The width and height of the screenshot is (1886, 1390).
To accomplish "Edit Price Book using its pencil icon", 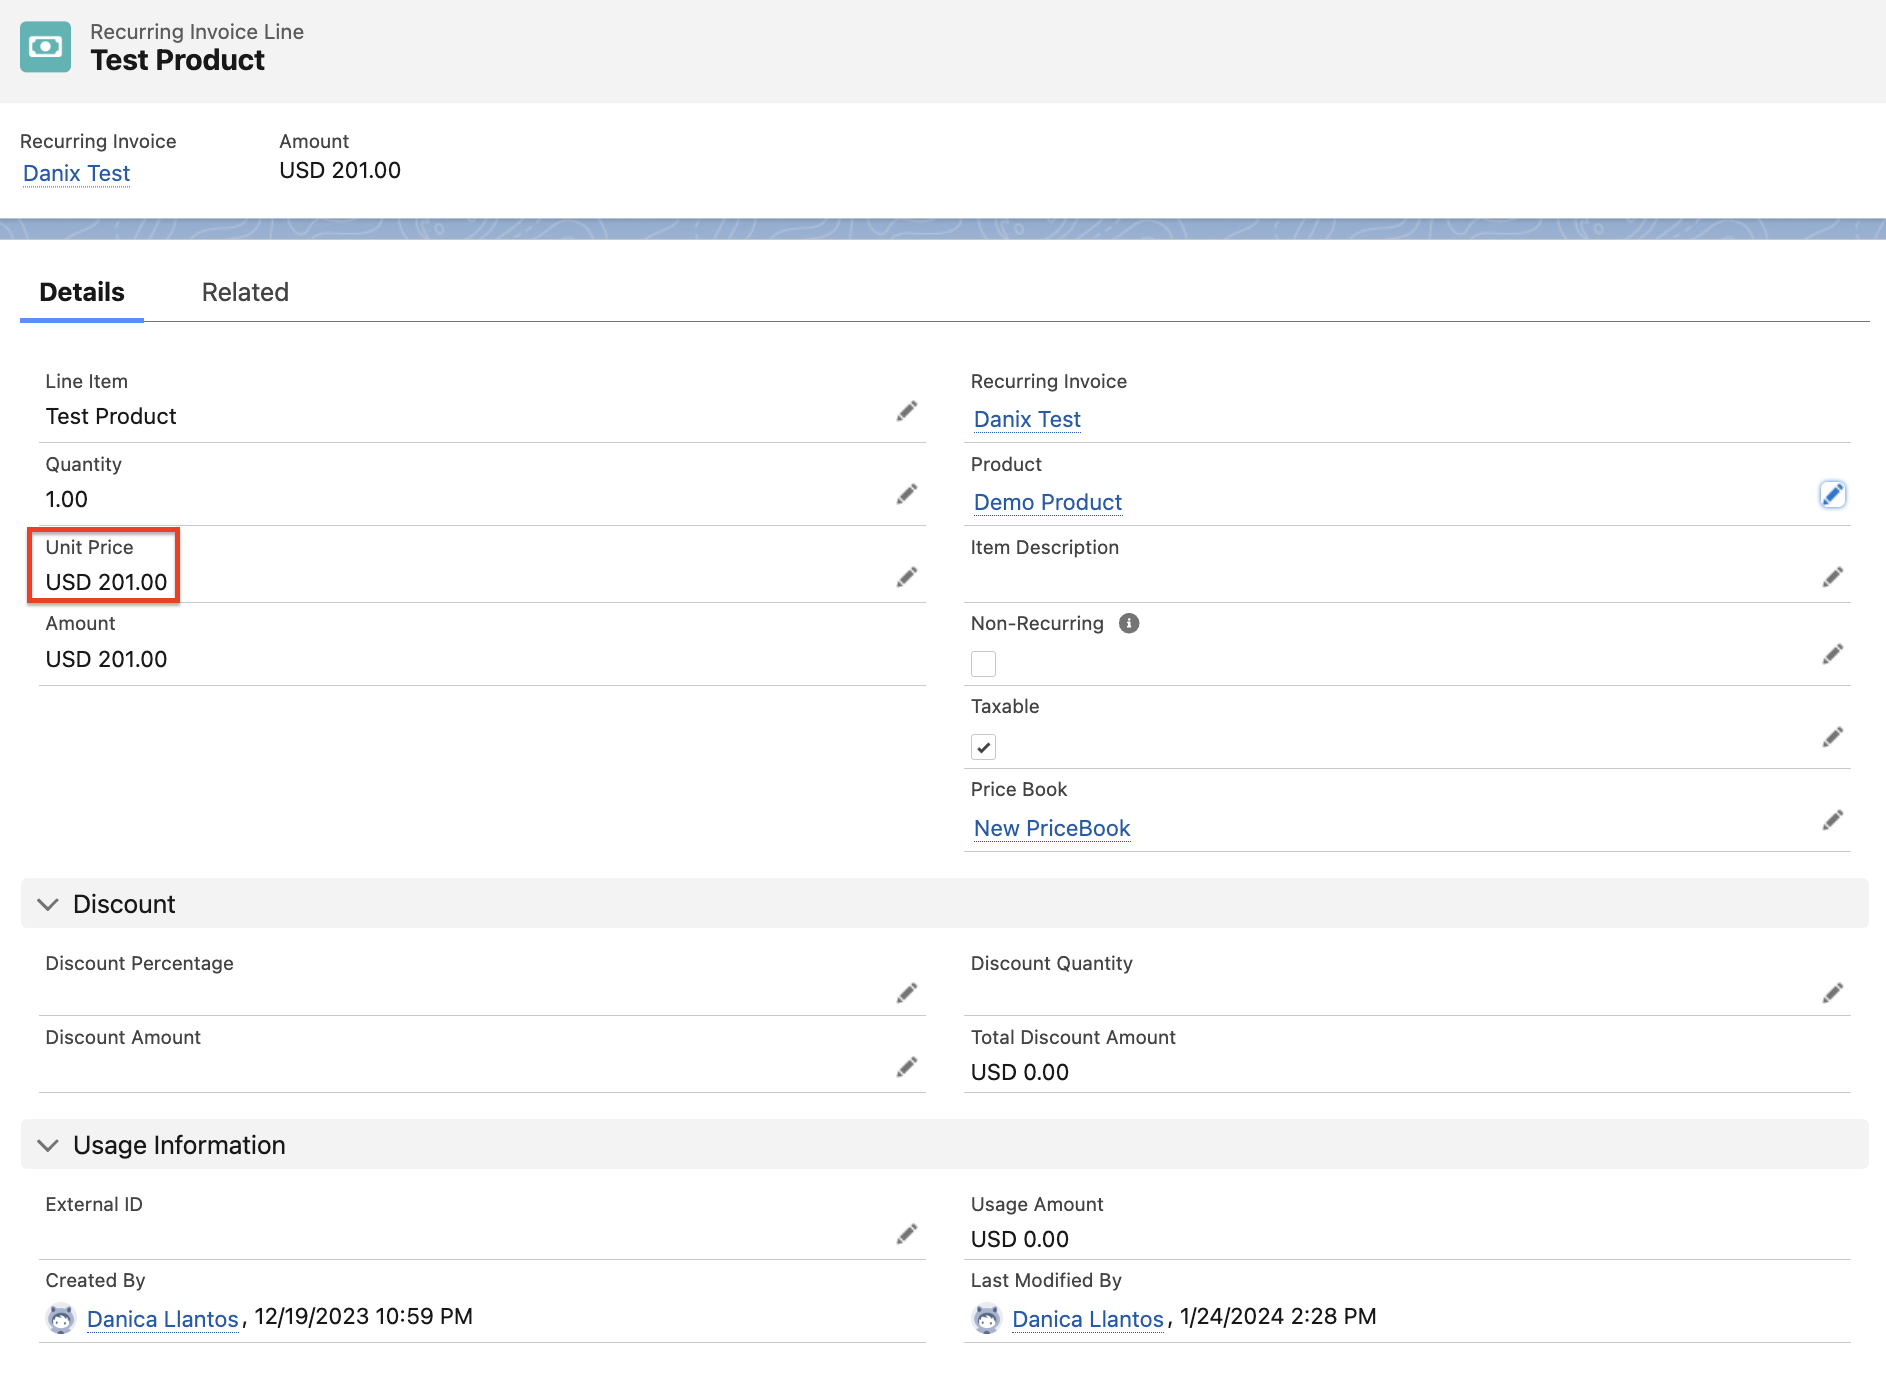I will point(1832,821).
